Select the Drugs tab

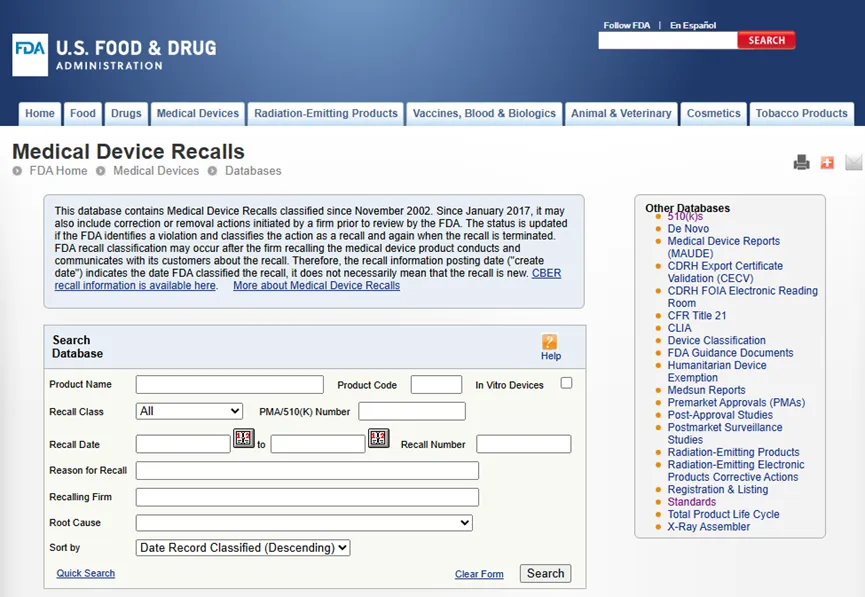click(126, 114)
